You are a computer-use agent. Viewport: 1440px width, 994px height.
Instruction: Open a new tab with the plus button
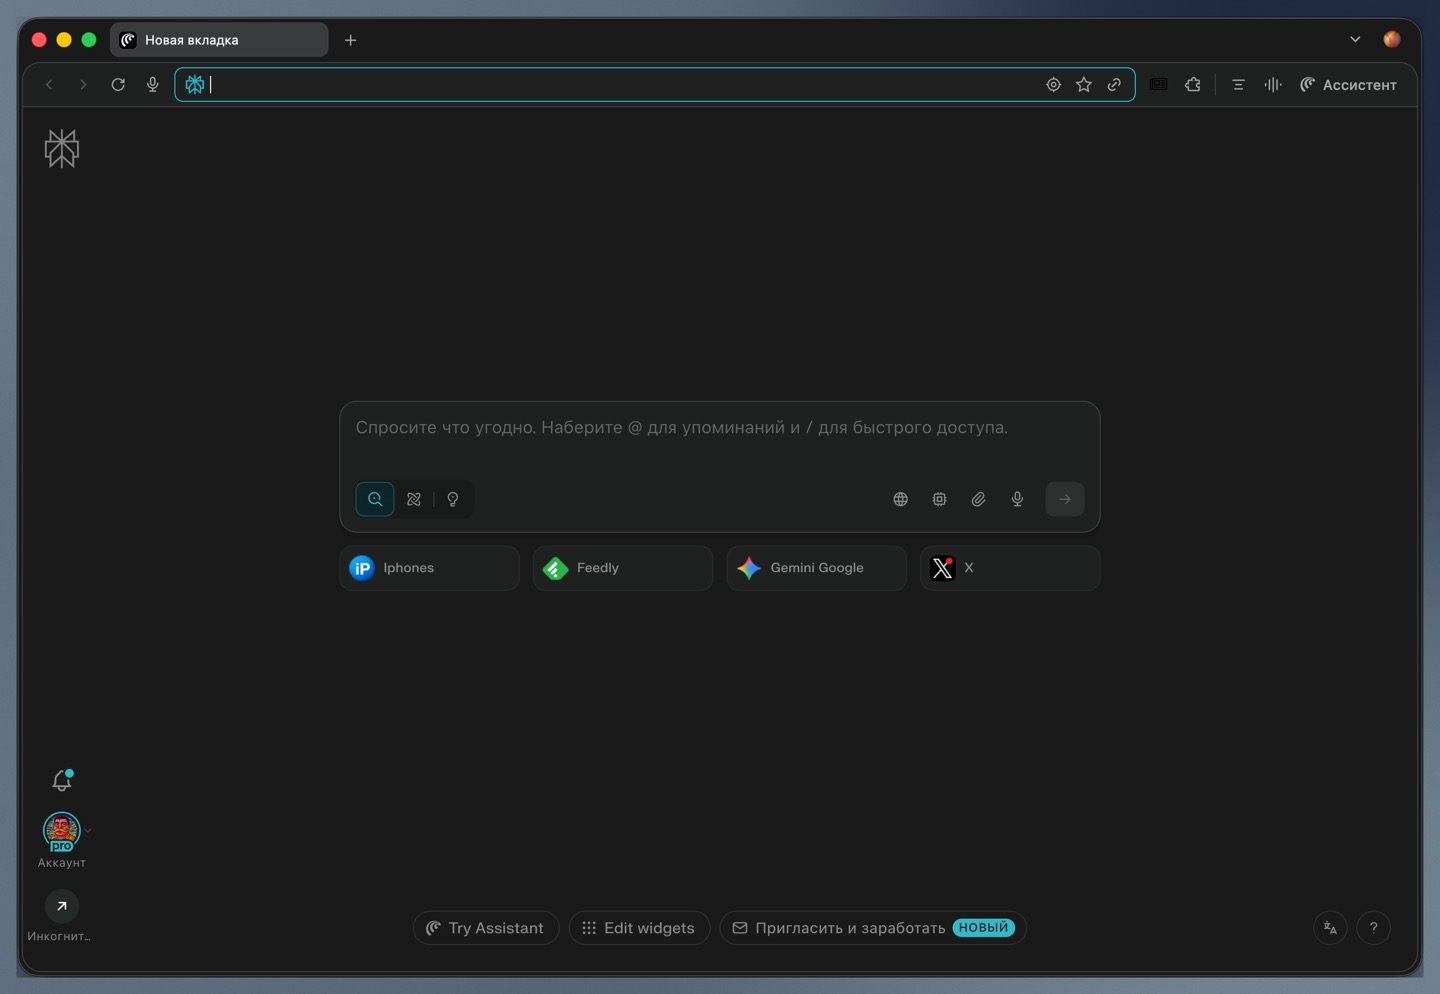click(x=351, y=40)
